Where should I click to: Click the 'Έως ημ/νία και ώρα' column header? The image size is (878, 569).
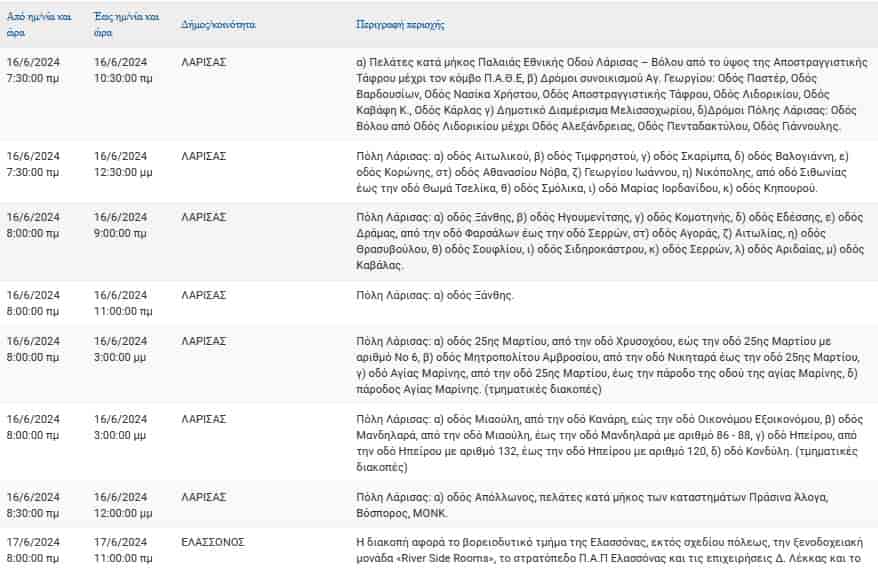click(126, 24)
